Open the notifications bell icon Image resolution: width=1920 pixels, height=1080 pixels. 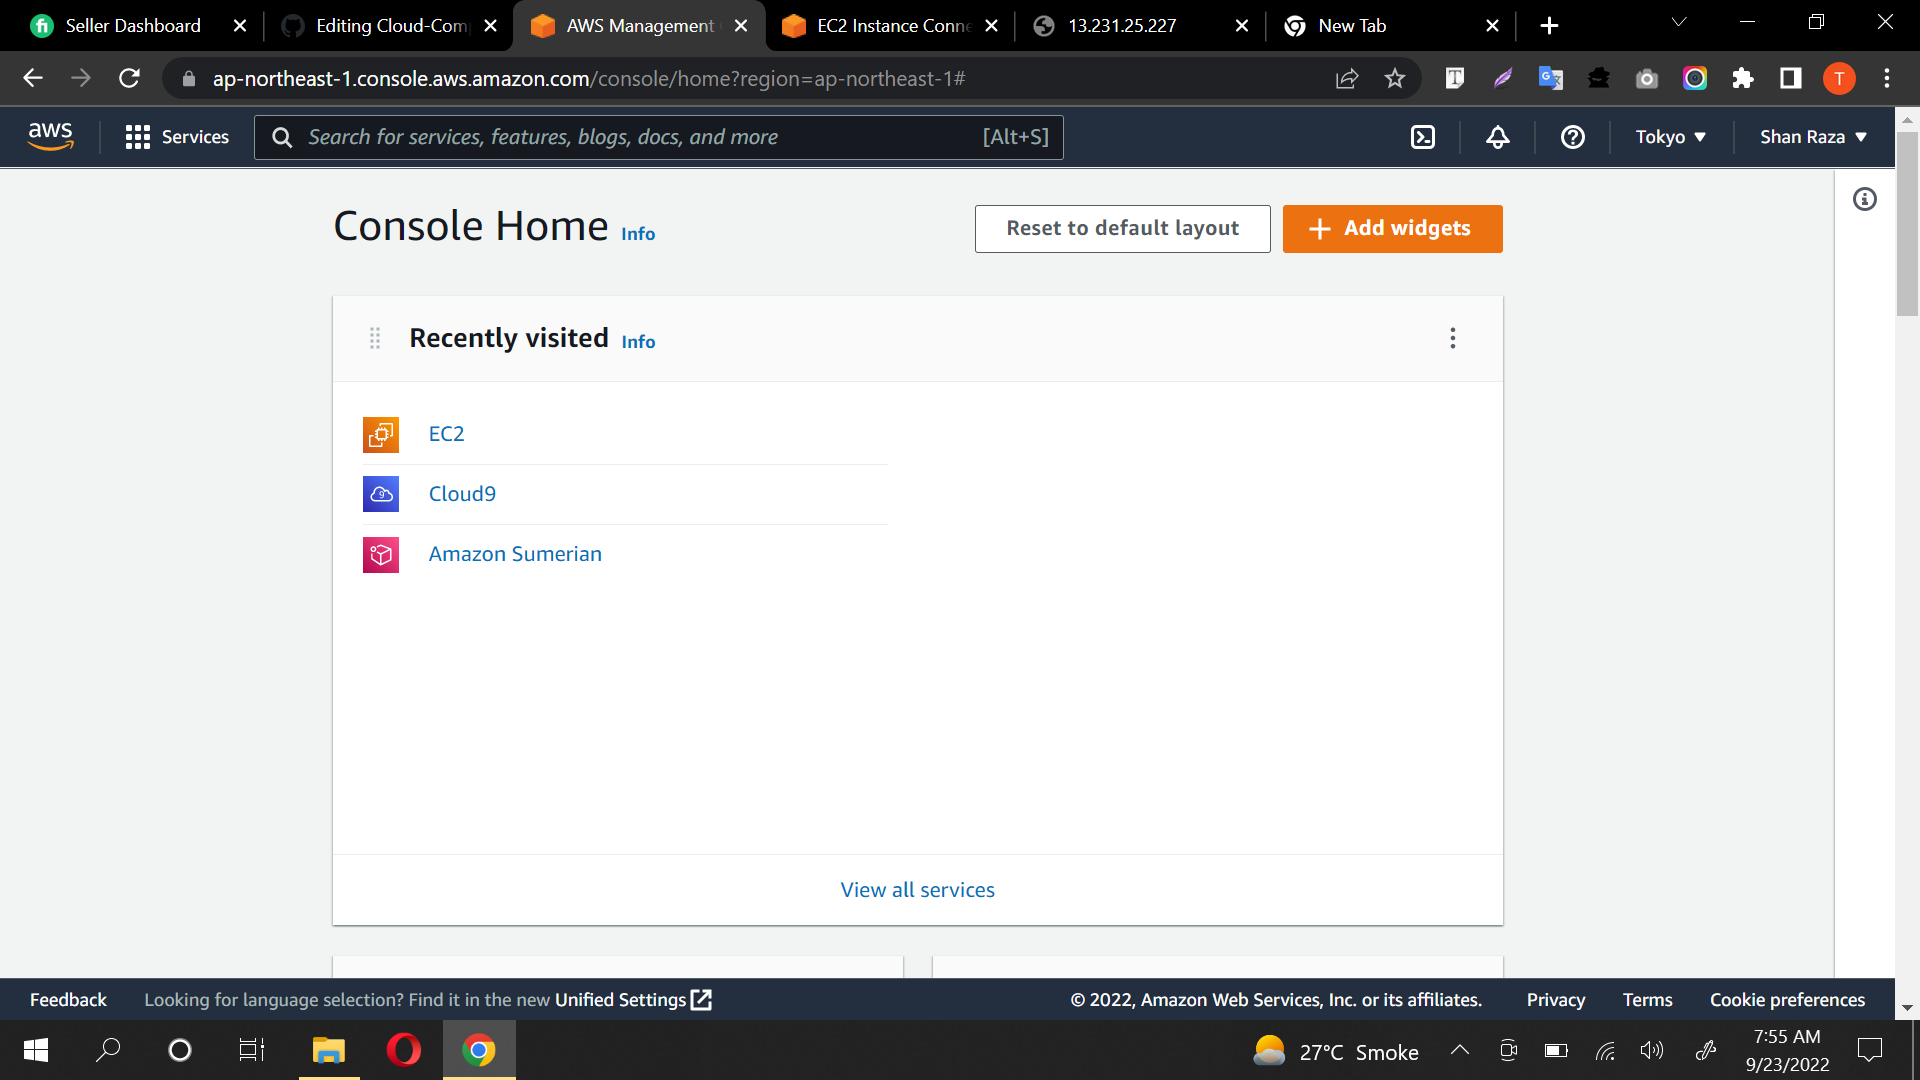click(1497, 137)
